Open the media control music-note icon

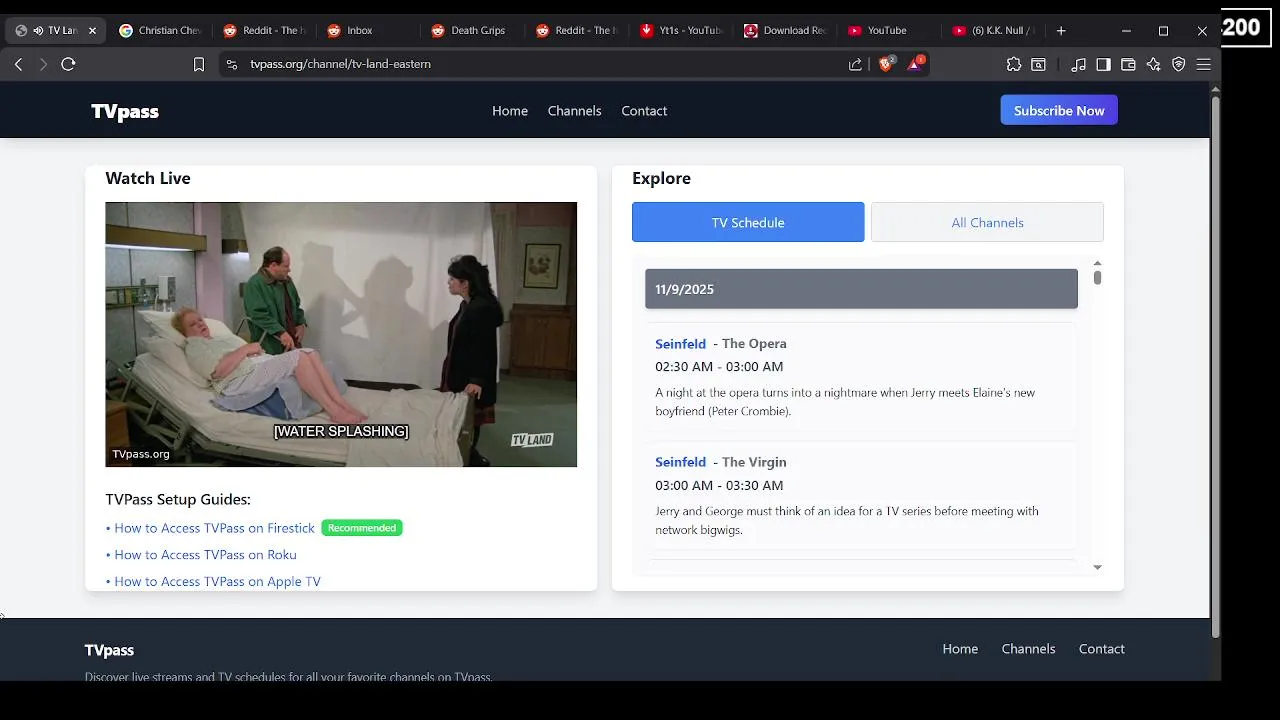[1078, 64]
